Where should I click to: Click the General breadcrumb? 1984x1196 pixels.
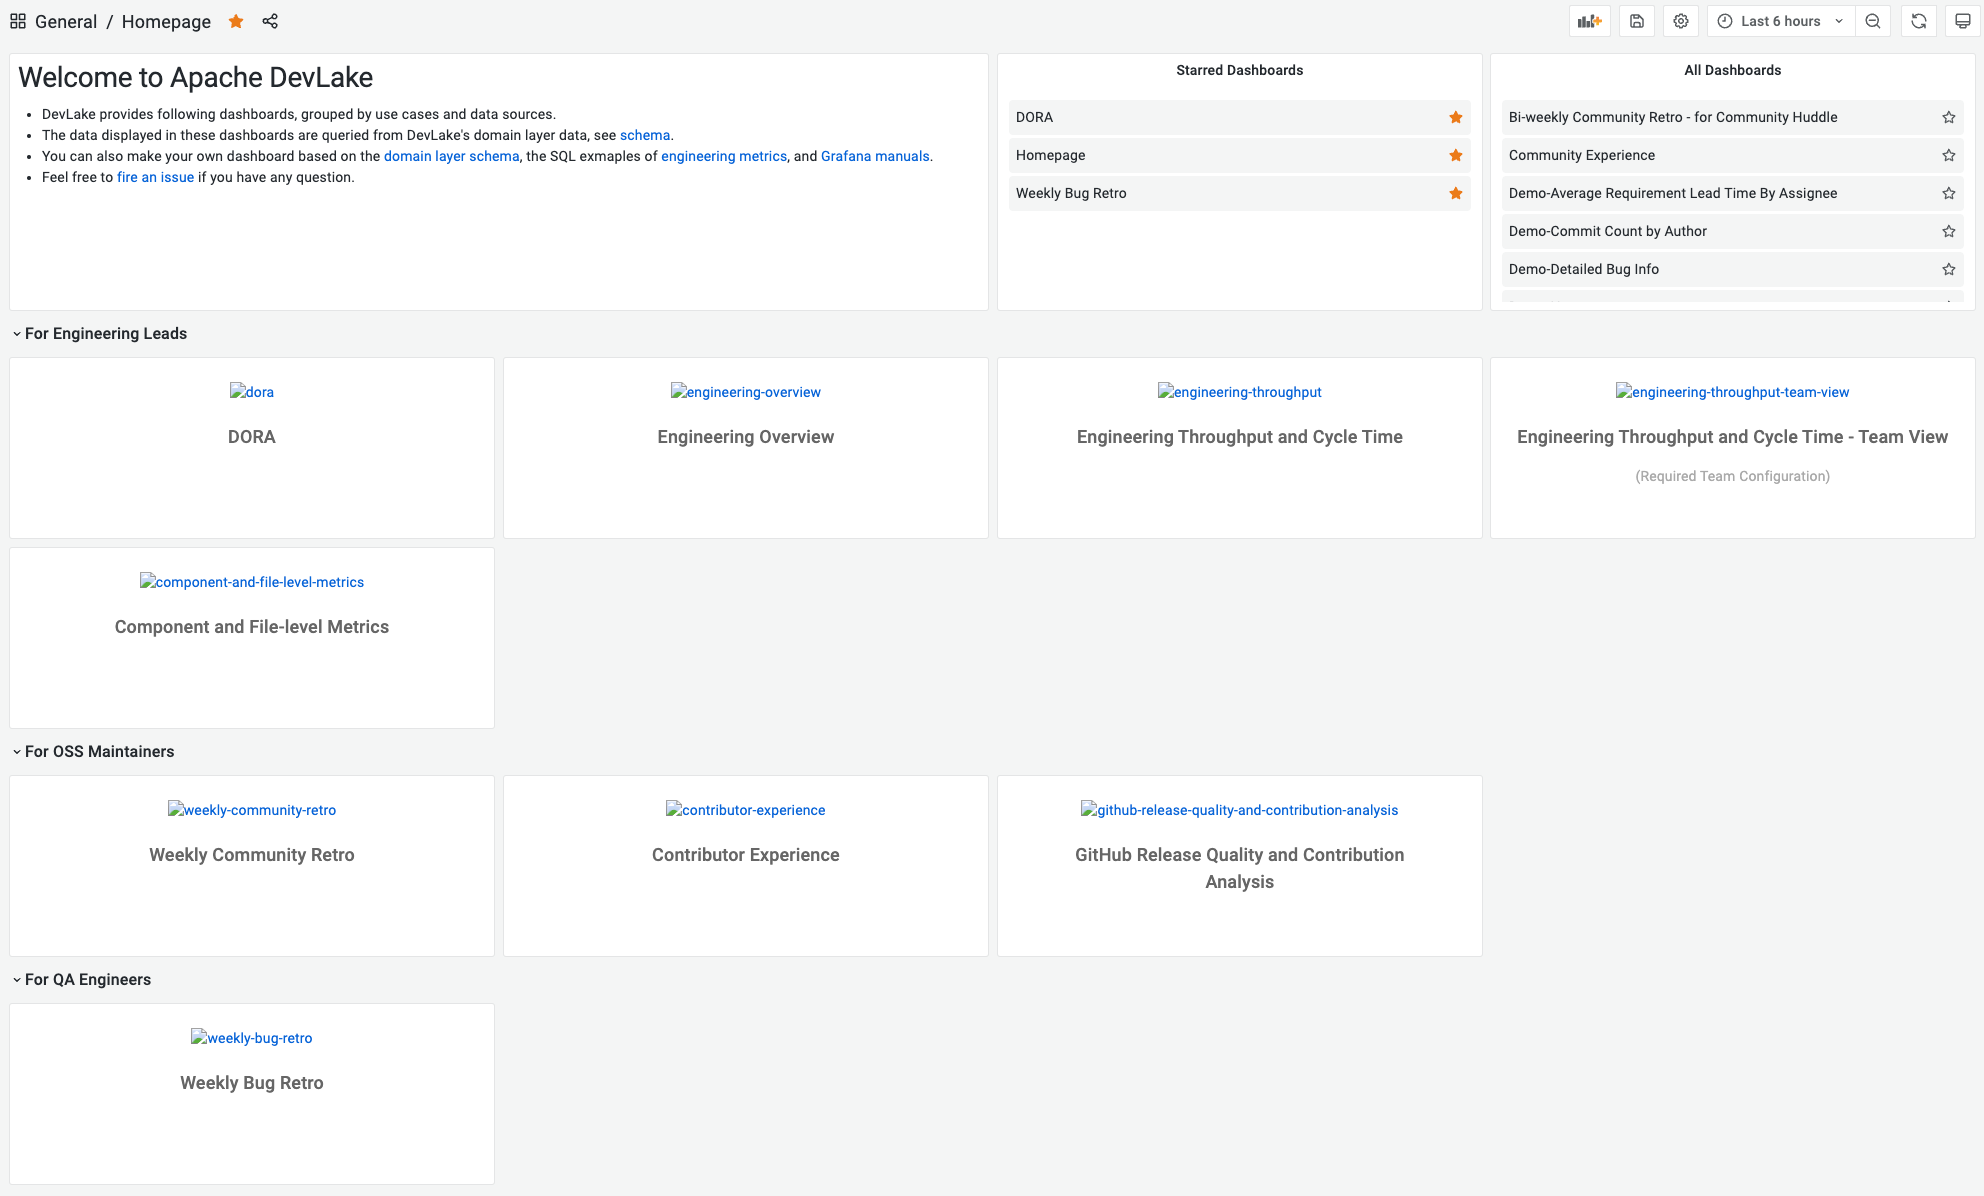click(66, 22)
